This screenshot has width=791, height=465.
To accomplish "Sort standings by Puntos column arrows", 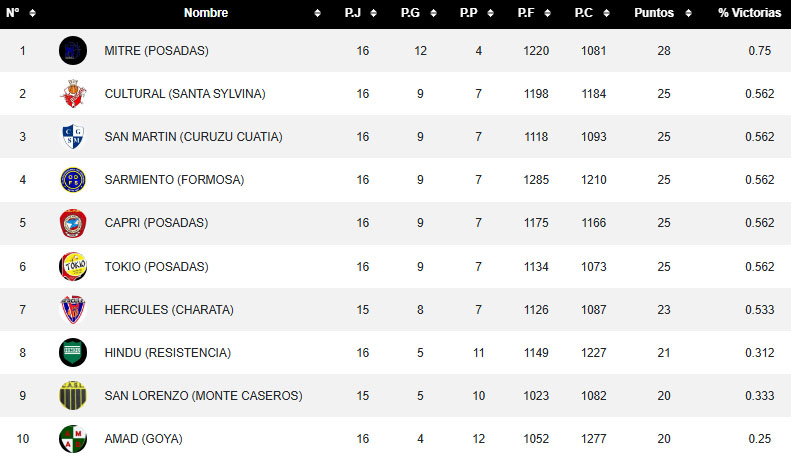I will pyautogui.click(x=690, y=14).
